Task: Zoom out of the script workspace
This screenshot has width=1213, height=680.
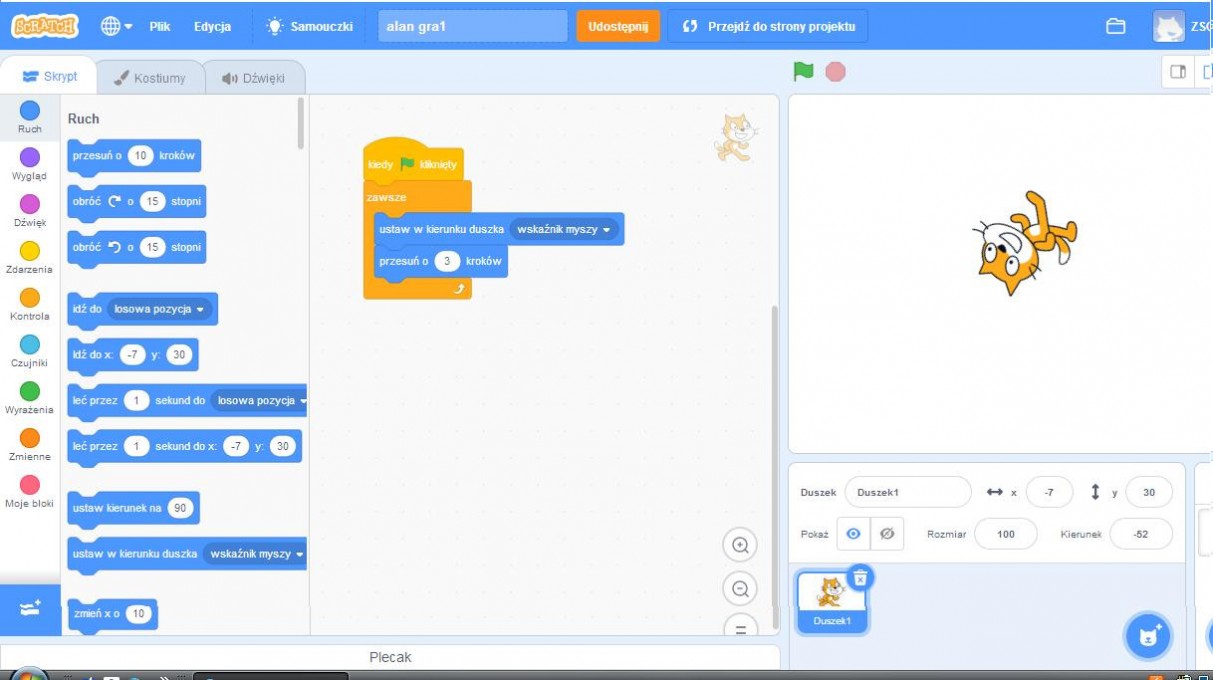Action: coord(740,589)
